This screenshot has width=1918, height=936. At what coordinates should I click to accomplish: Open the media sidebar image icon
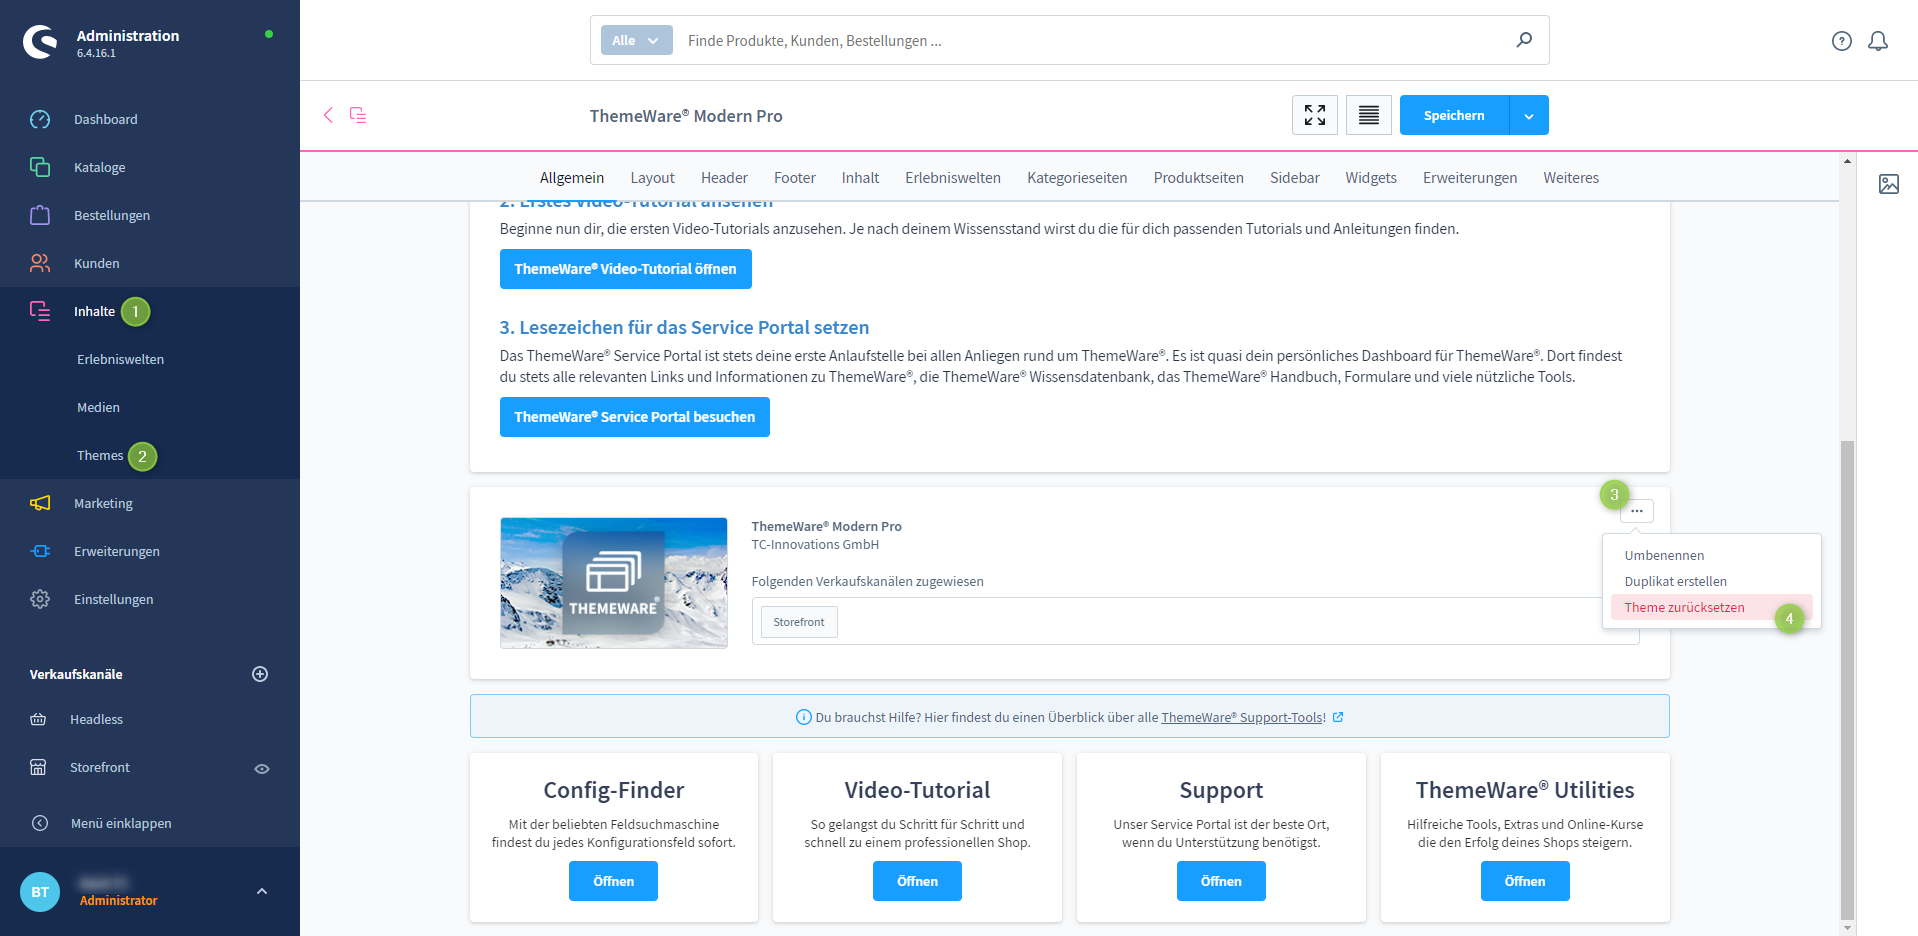(1889, 184)
